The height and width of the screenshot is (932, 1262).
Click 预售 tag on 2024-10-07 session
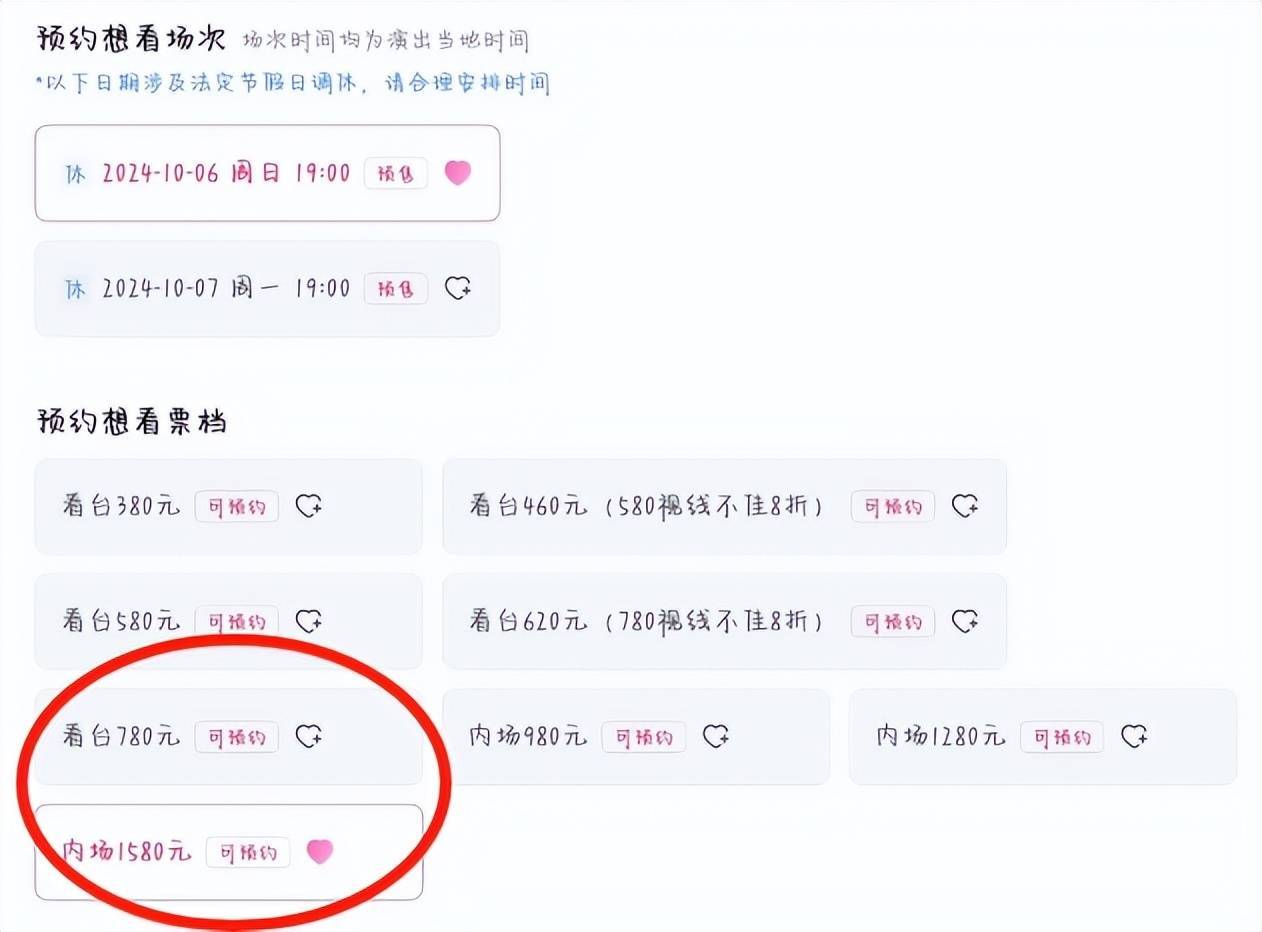click(395, 288)
